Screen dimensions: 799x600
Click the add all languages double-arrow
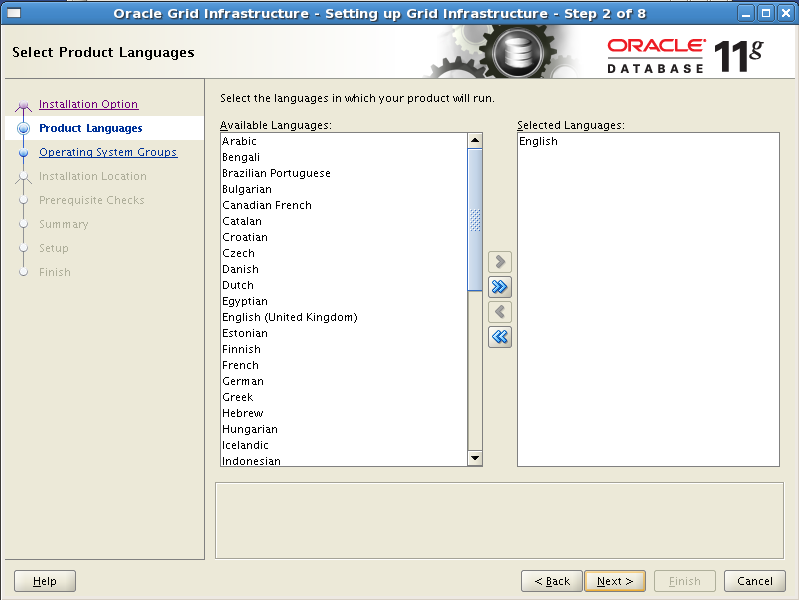(500, 287)
